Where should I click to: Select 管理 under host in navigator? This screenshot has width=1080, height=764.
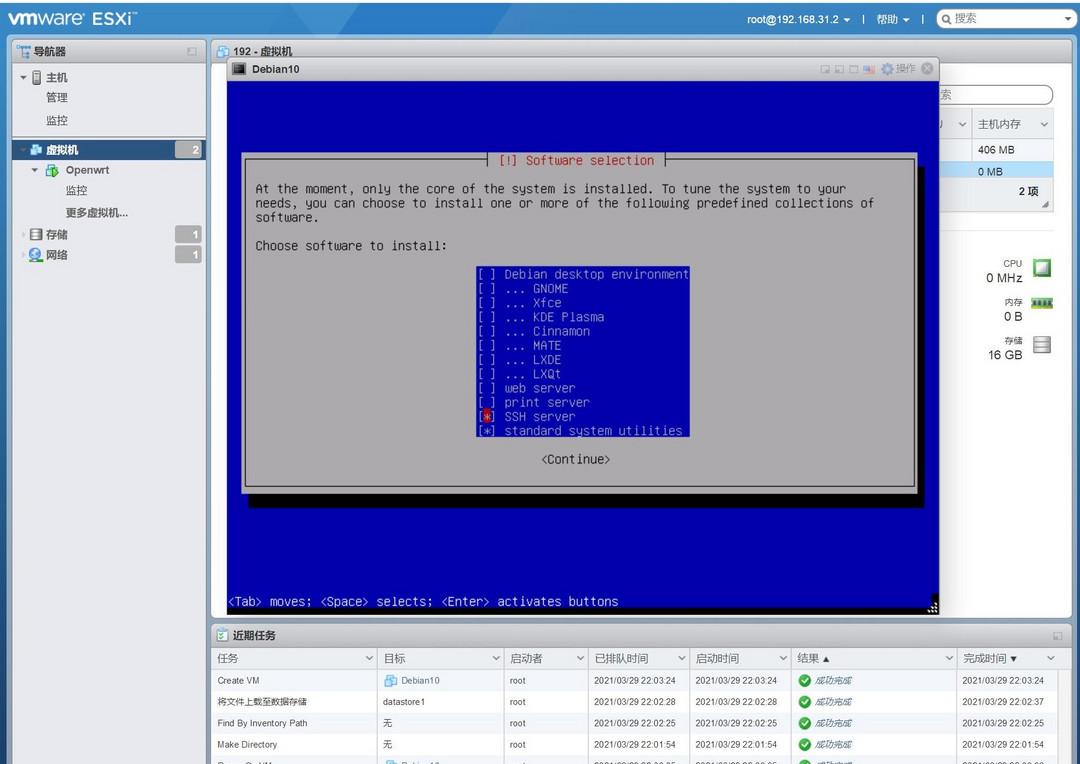coord(57,98)
